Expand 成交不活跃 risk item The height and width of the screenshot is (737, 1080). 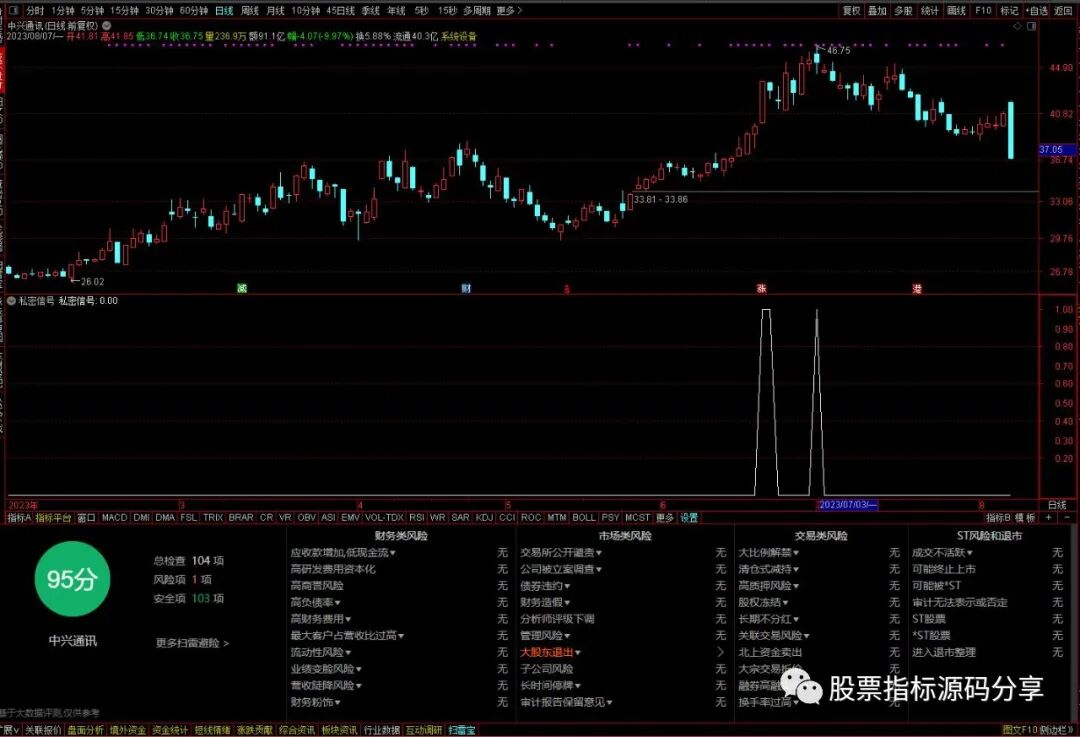point(942,552)
